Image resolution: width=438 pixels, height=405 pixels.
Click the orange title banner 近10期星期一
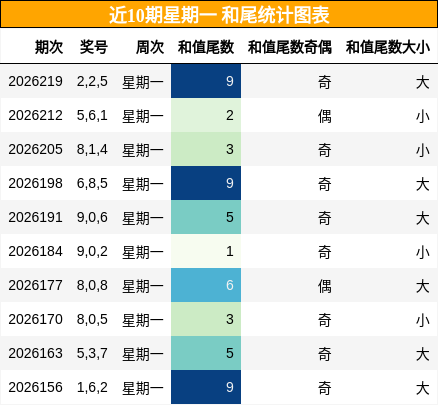(x=219, y=14)
